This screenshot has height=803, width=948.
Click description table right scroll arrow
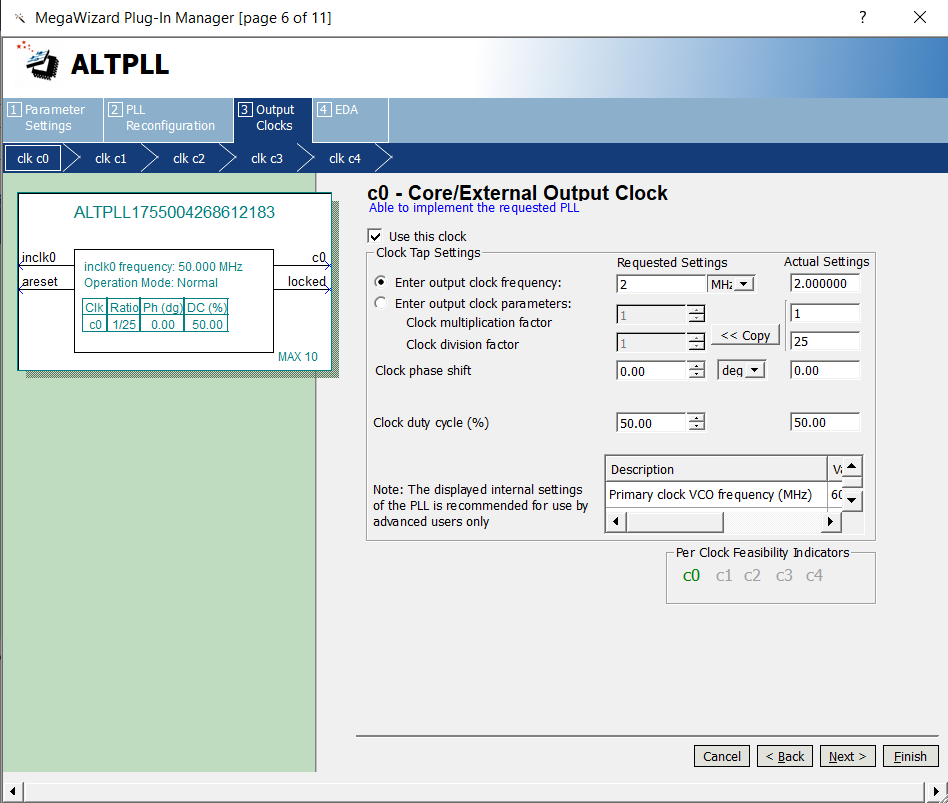pyautogui.click(x=830, y=521)
